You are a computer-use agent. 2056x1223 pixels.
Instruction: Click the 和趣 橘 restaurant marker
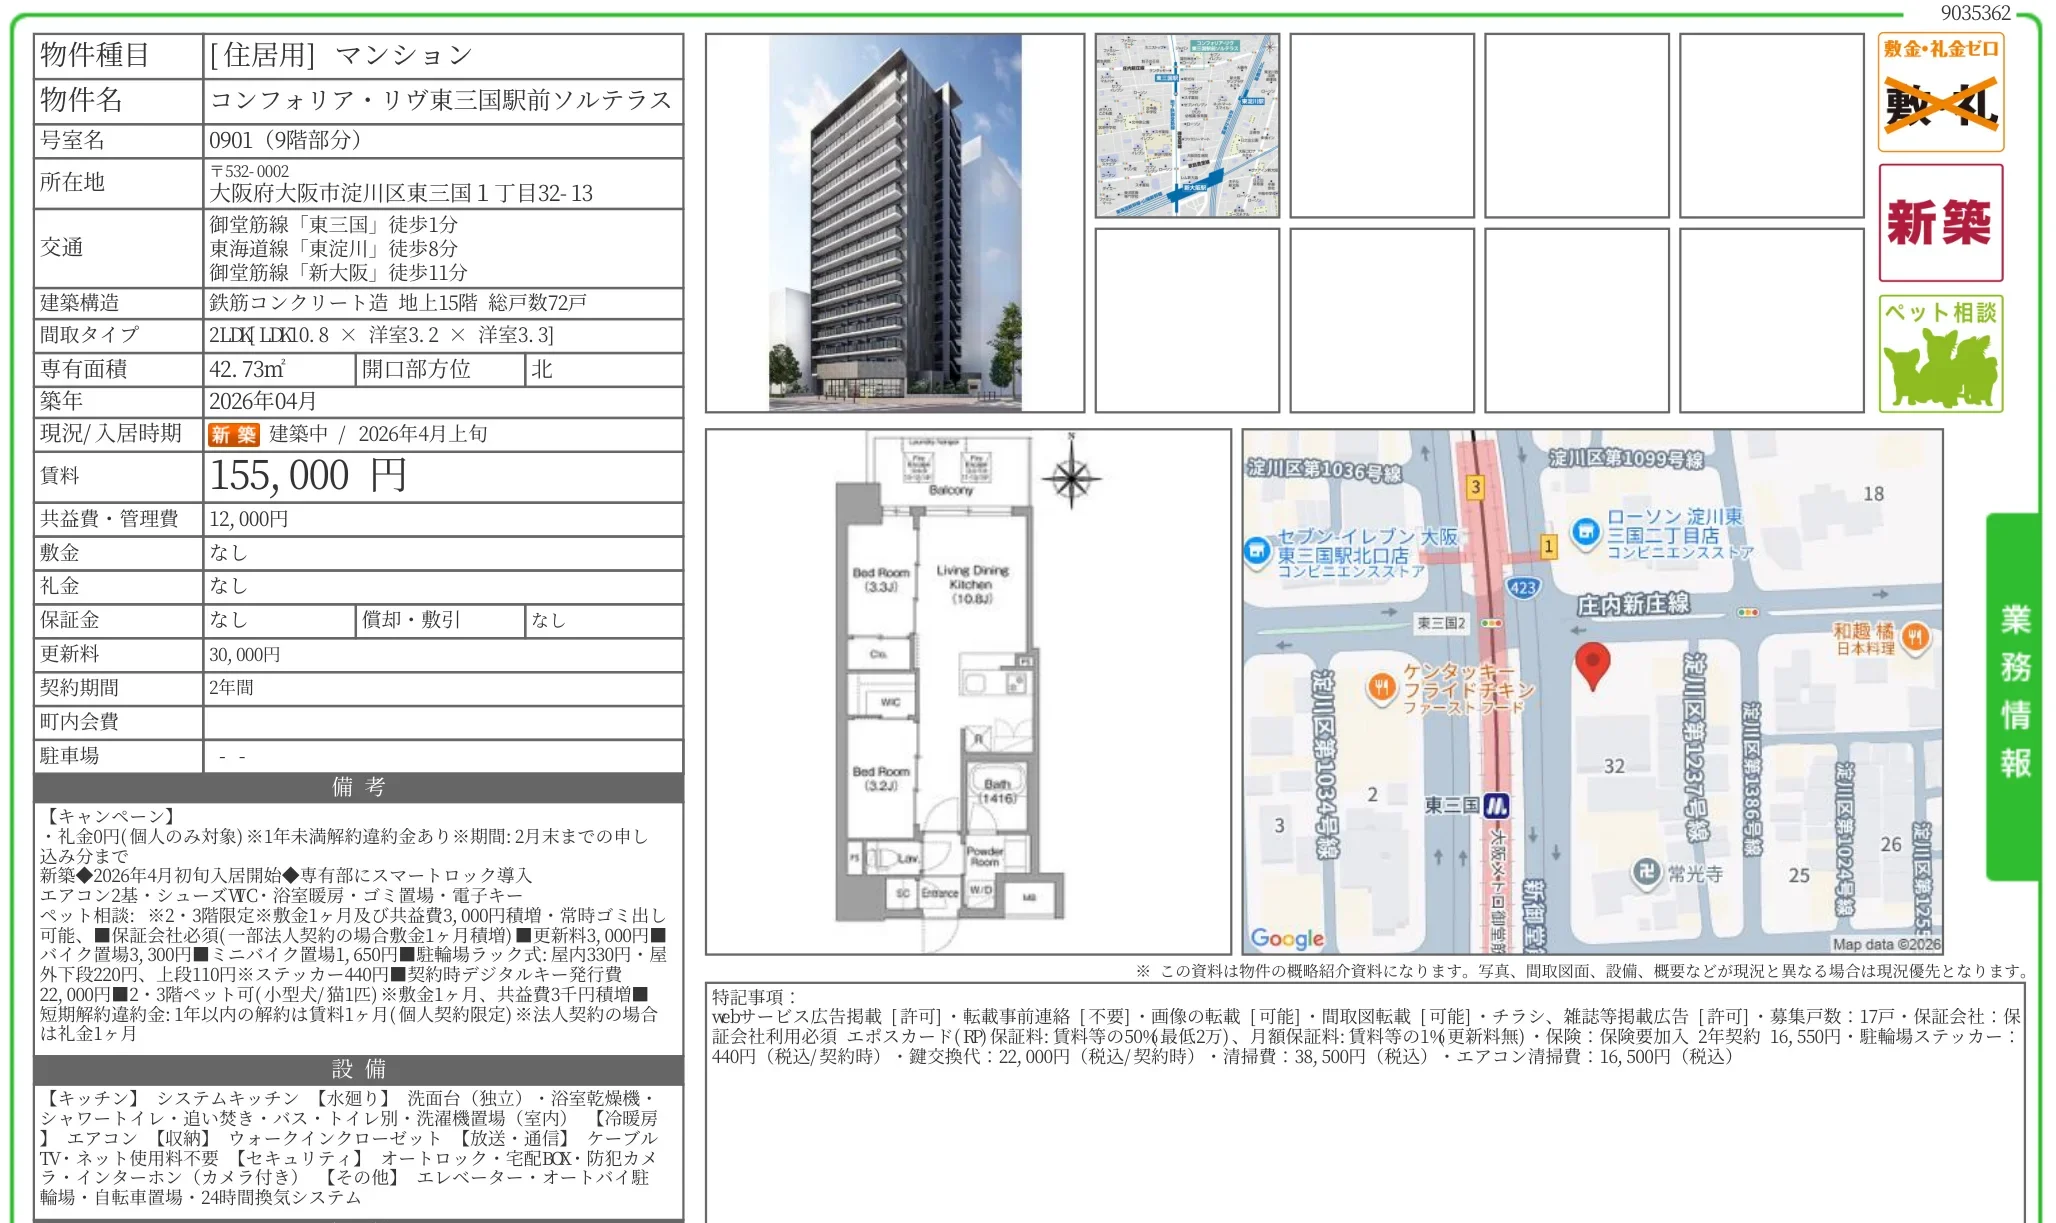[1914, 636]
